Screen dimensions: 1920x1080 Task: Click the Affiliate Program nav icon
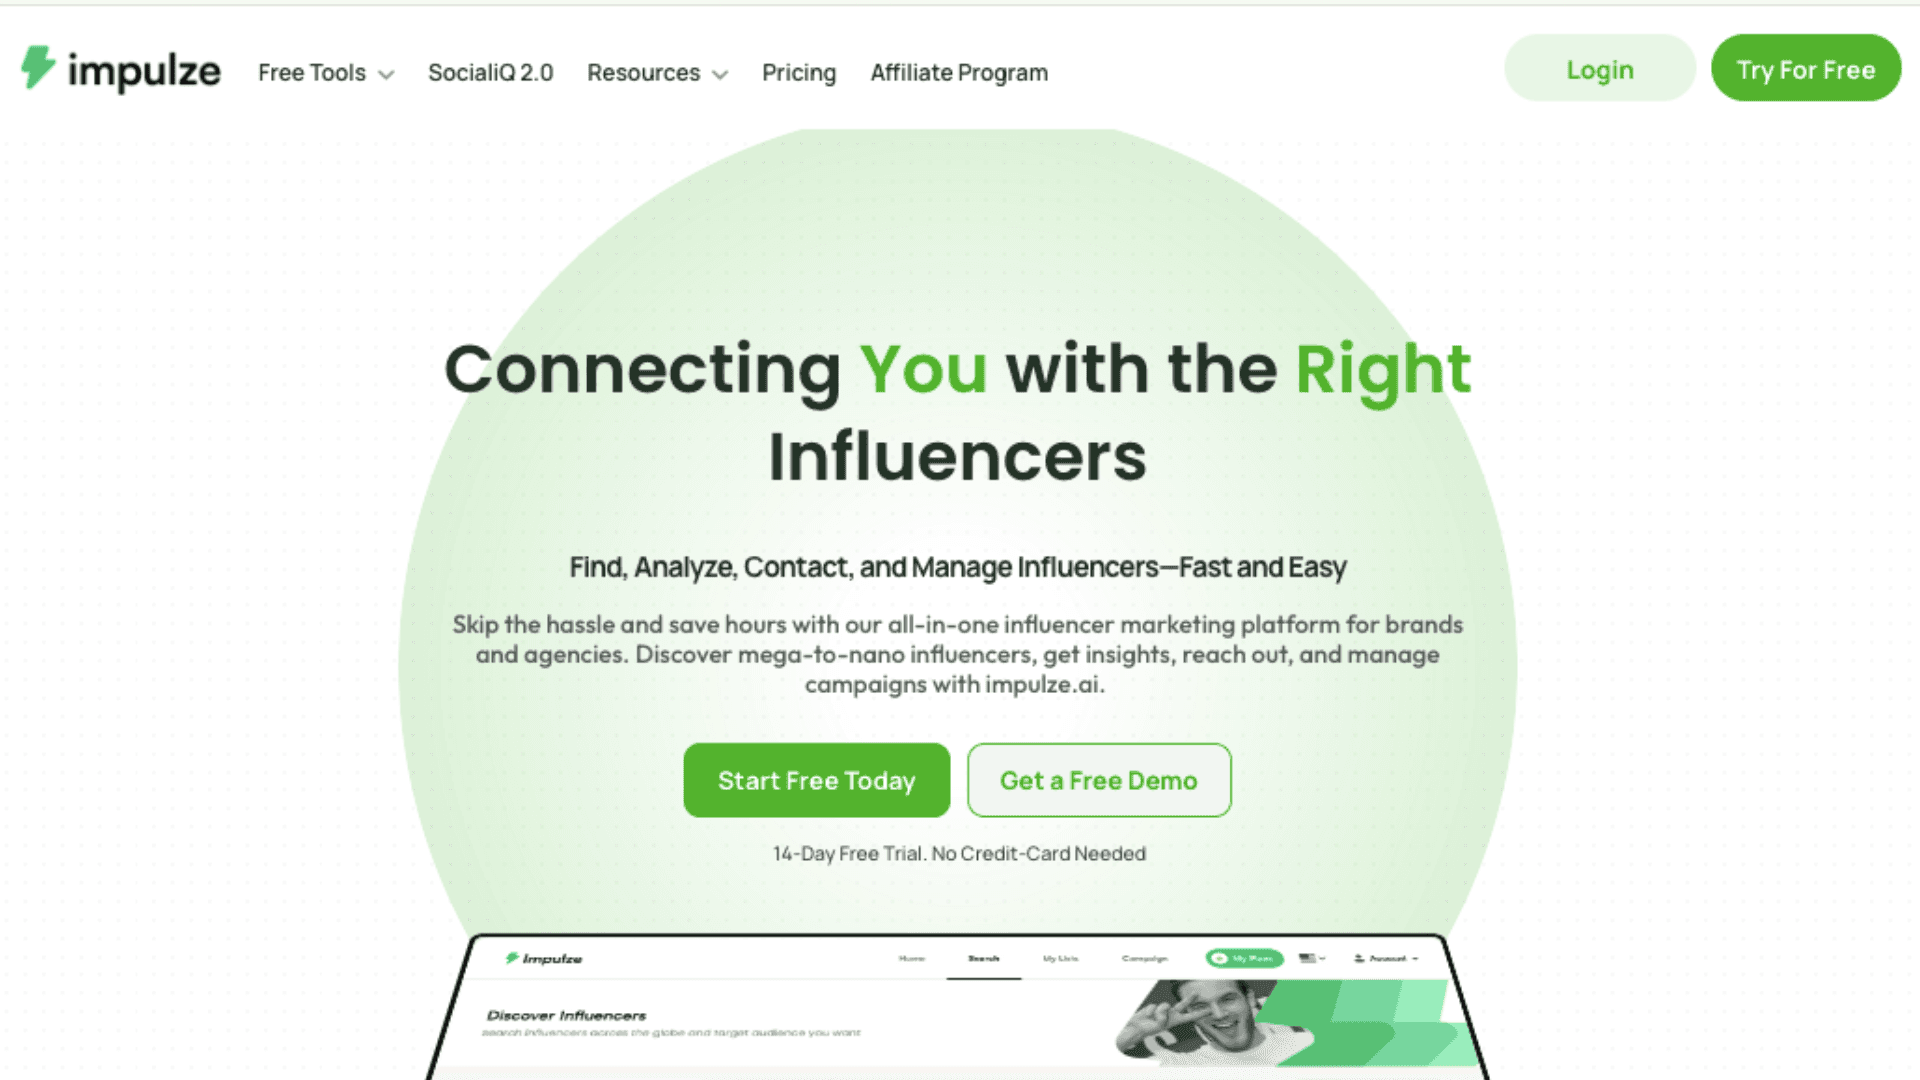[x=960, y=73]
